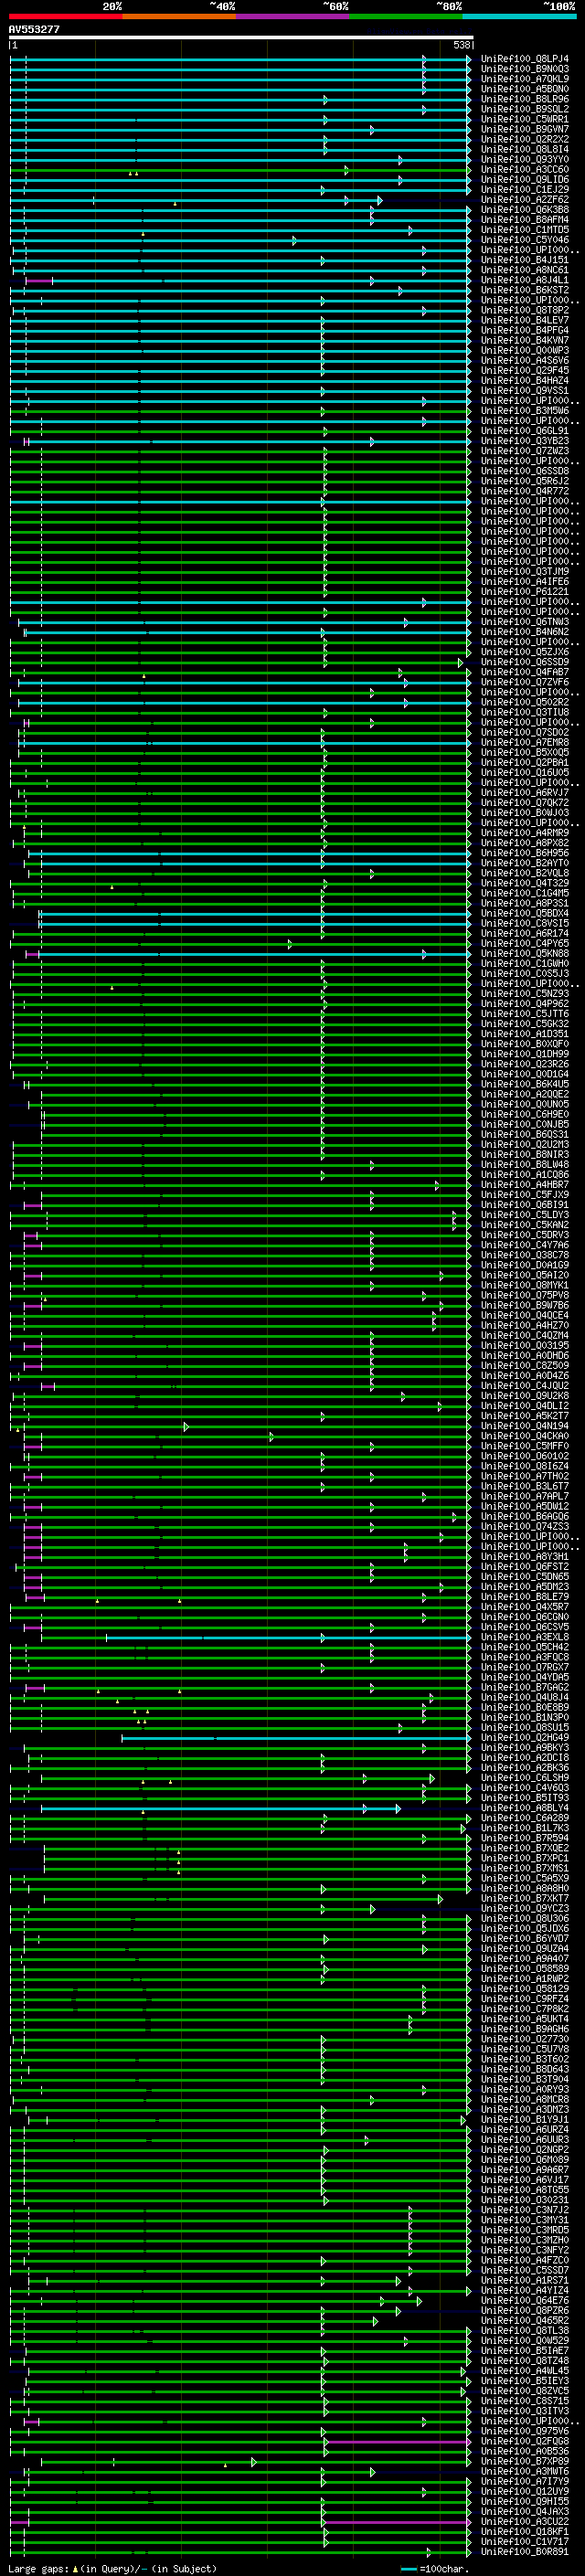Select hit label UniRef100_C4Y7A6
Image resolution: width=585 pixels, height=2576 pixels.
pyautogui.click(x=525, y=1245)
